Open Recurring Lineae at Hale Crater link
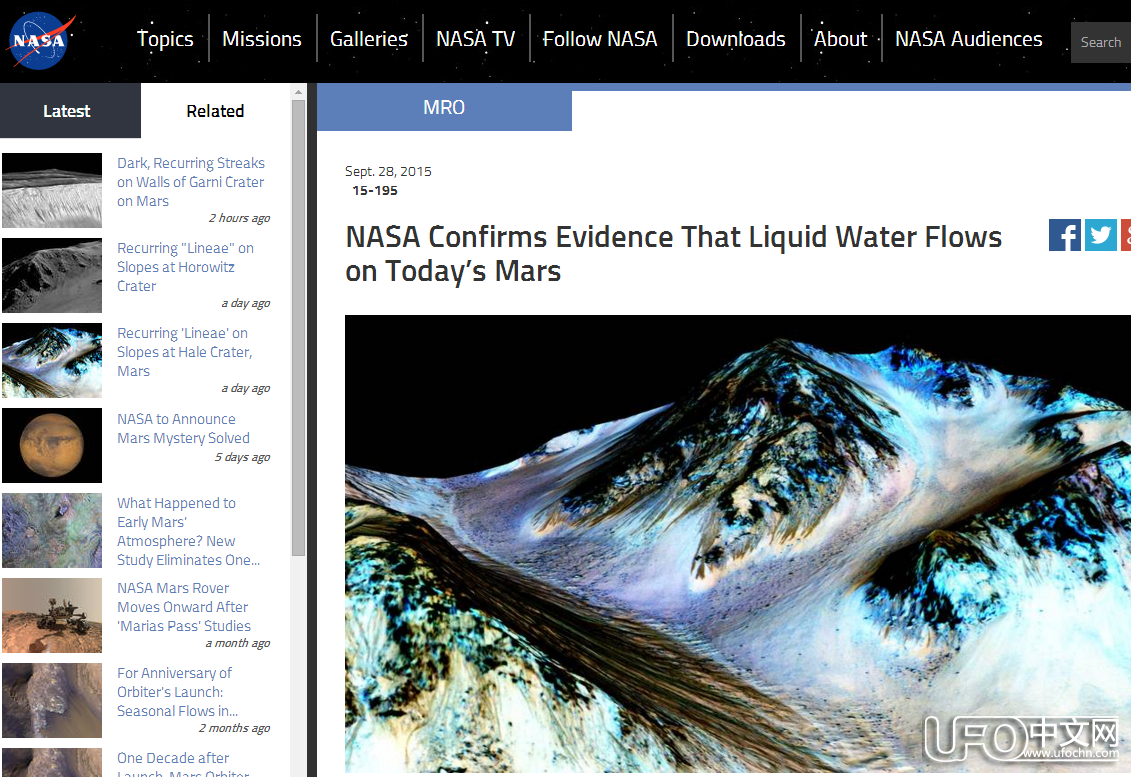Screen dimensions: 1131x777 point(185,352)
